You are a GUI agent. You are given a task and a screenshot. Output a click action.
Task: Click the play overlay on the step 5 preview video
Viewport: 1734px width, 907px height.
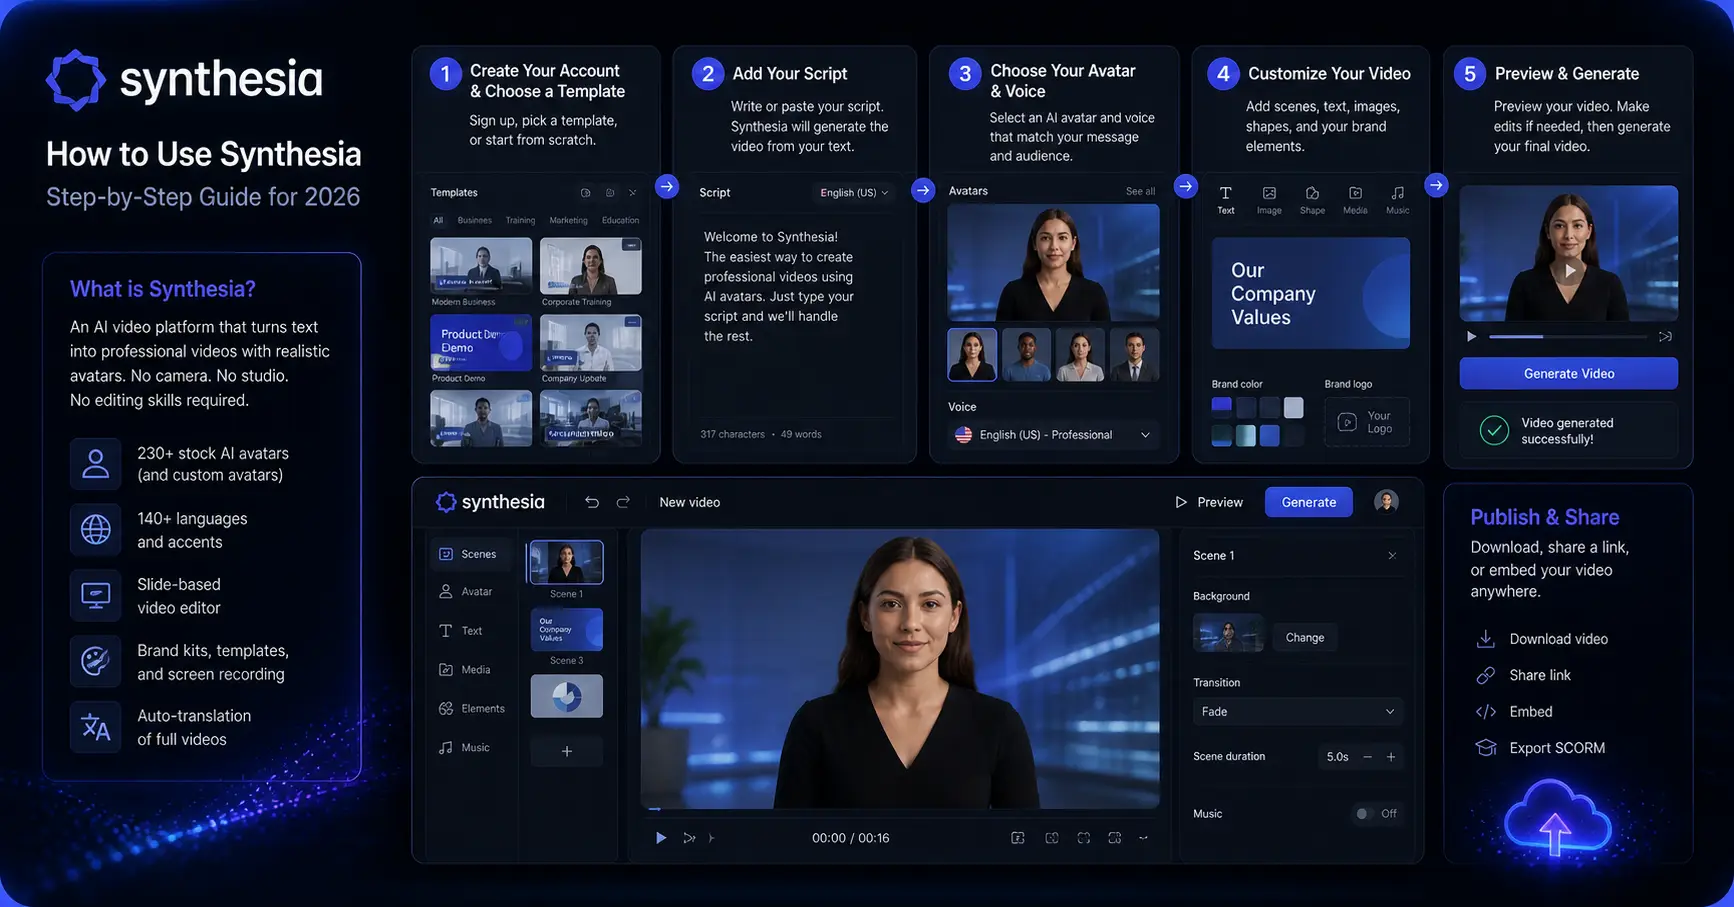[1569, 270]
